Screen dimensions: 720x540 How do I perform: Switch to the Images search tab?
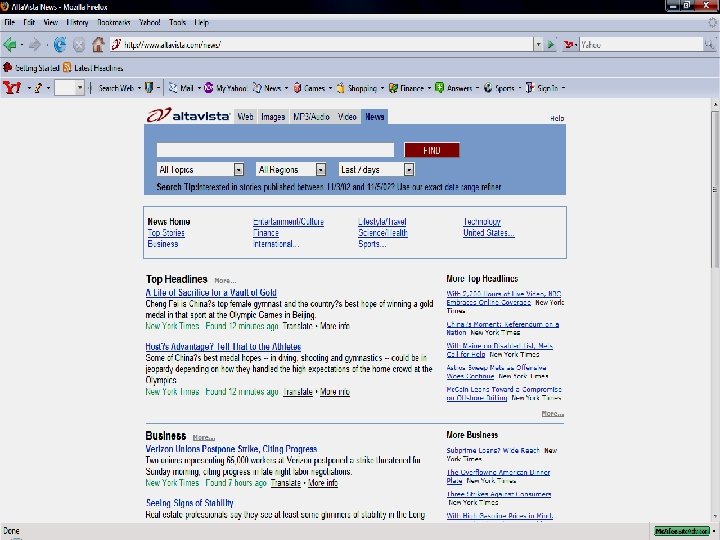click(273, 117)
